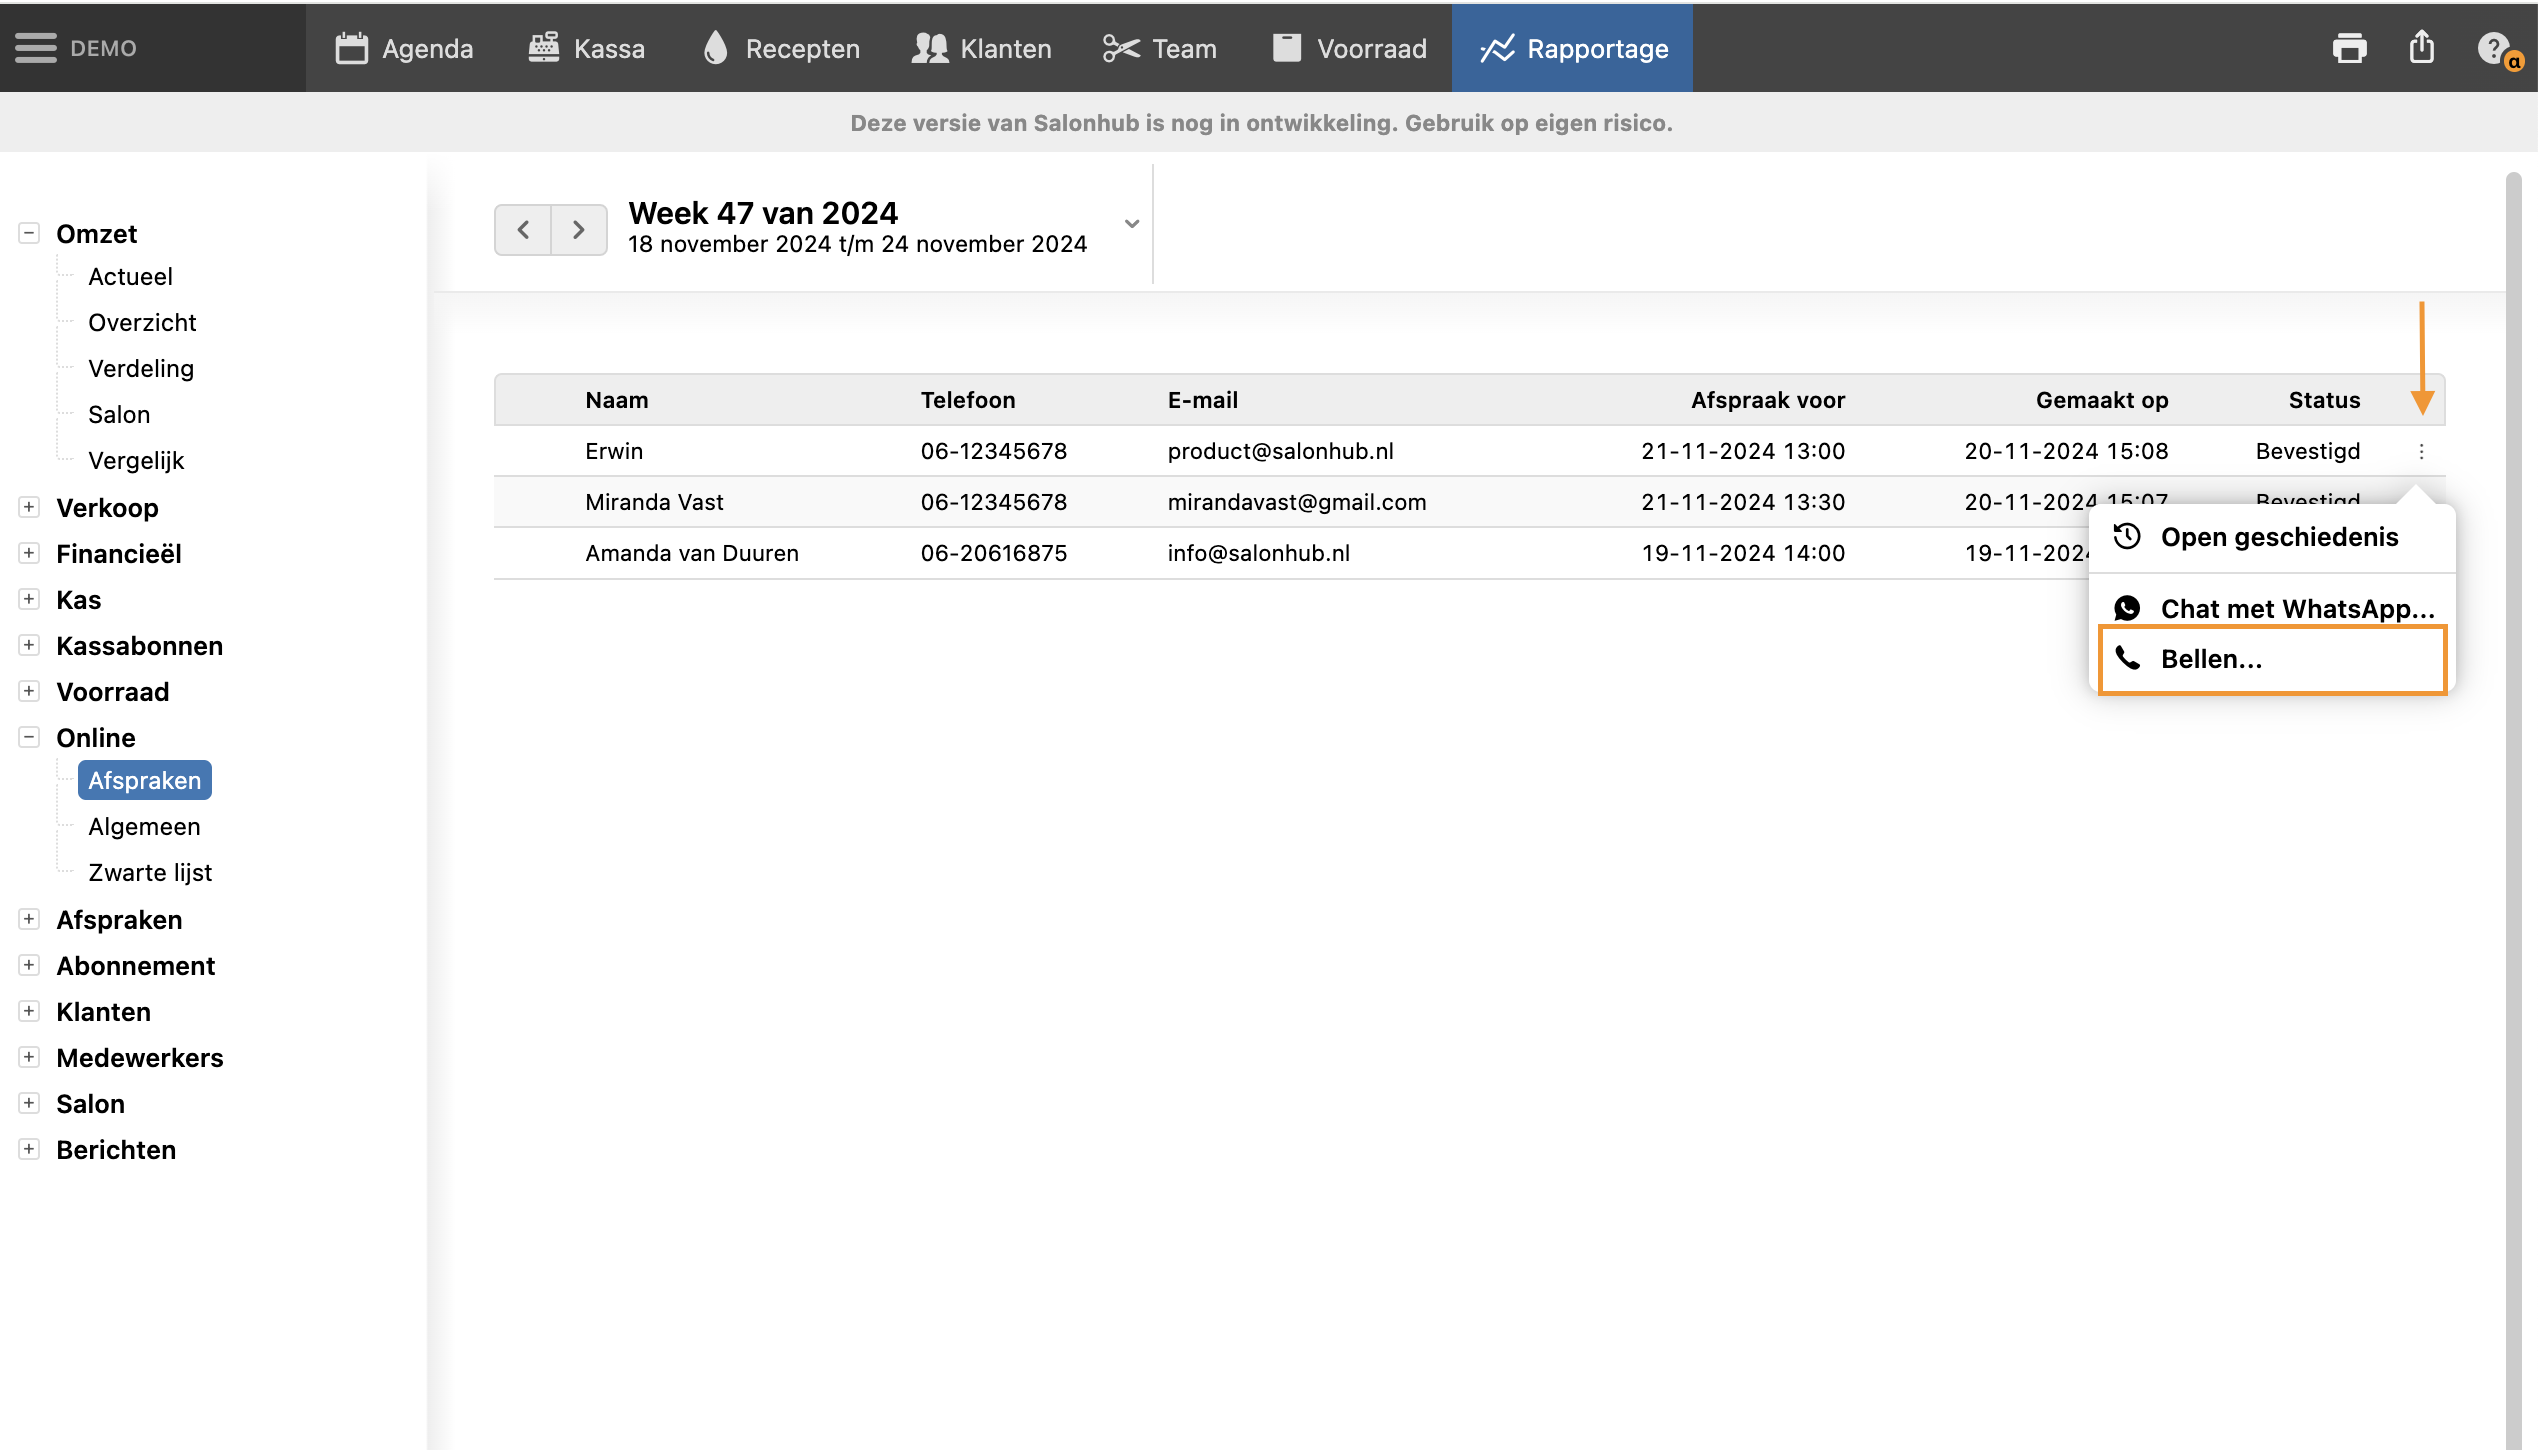Collapse the Omzet tree section
Viewport: 2538px width, 1450px height.
(29, 233)
